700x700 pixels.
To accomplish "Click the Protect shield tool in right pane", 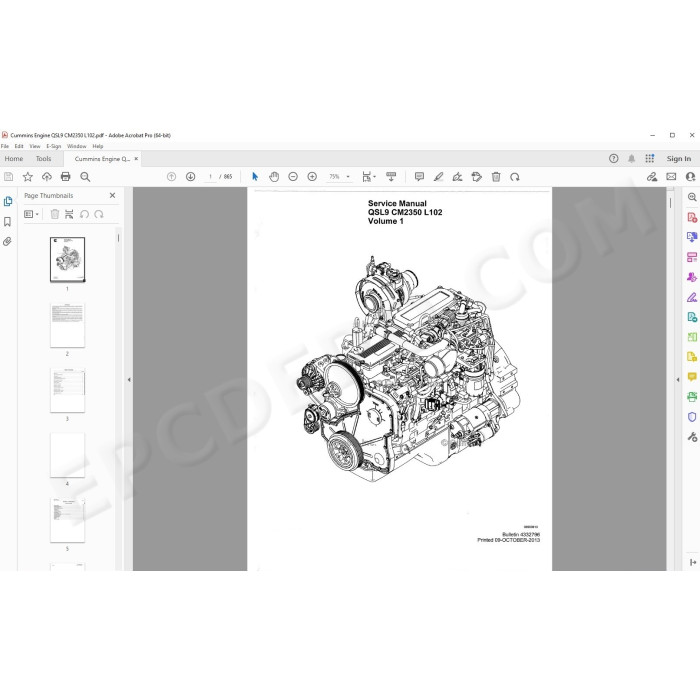I will click(692, 417).
